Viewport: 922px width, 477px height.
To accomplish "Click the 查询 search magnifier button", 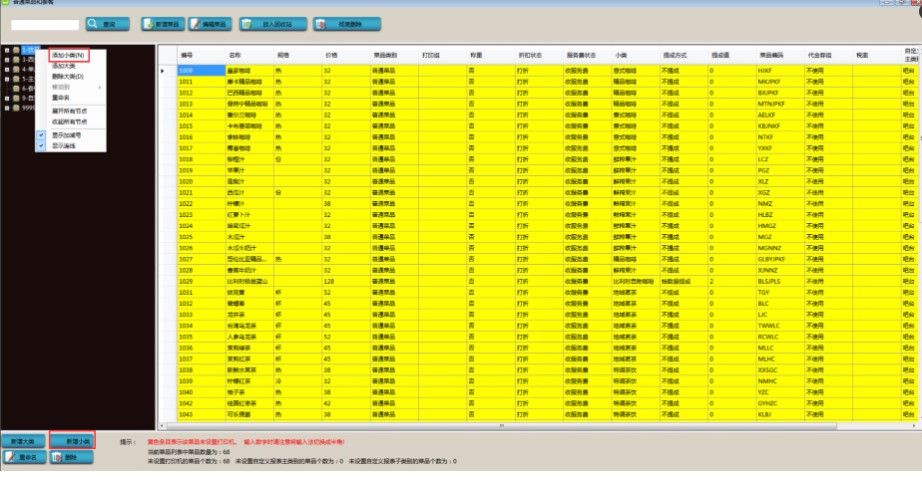I will click(107, 23).
